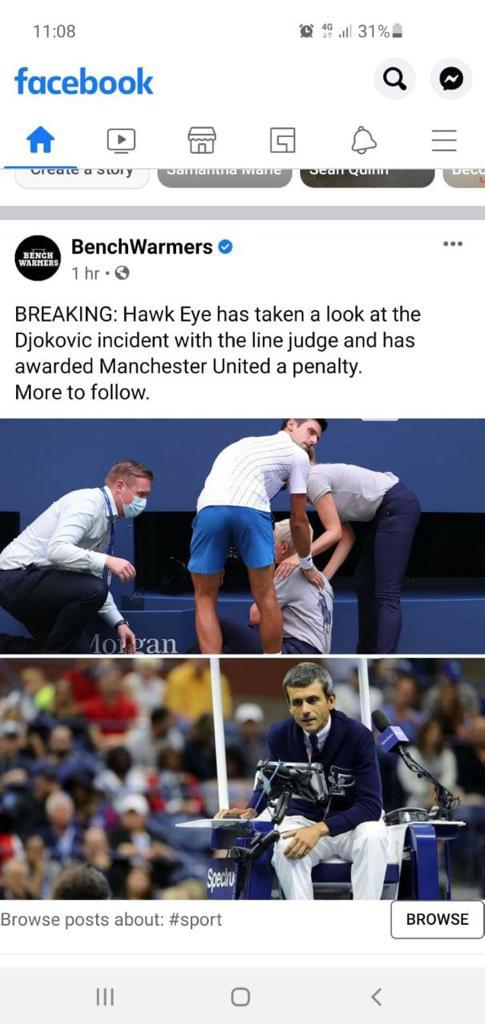
Task: Go to the Home feed tab
Action: pyautogui.click(x=40, y=140)
